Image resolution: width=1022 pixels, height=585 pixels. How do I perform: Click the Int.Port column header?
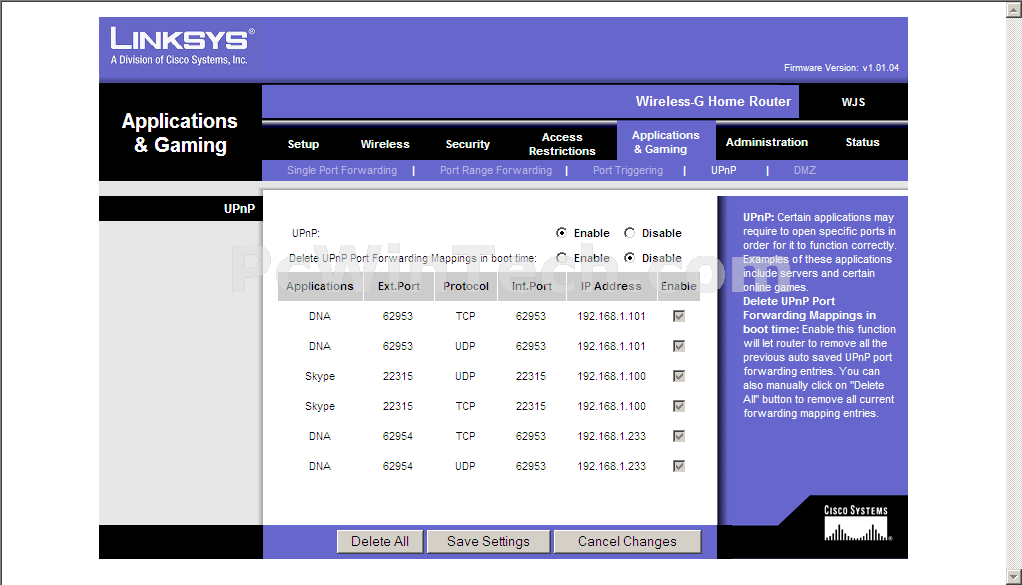pyautogui.click(x=531, y=286)
